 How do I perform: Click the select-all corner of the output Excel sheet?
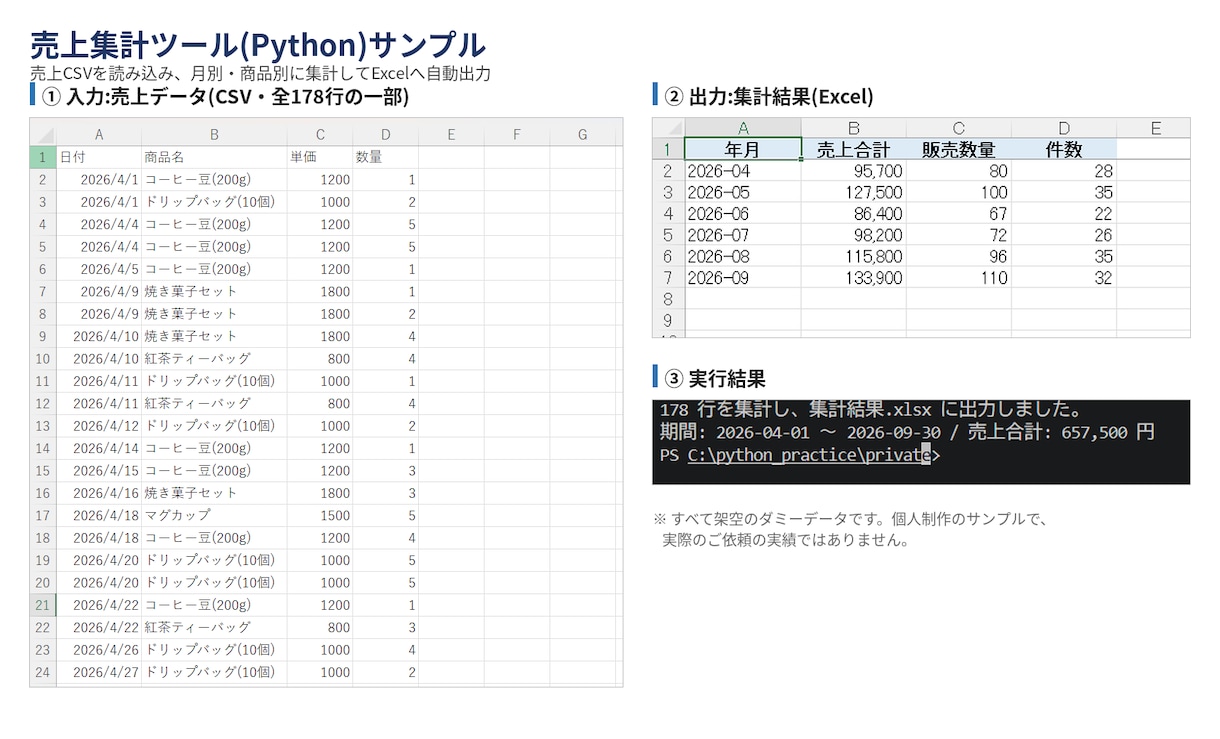669,128
